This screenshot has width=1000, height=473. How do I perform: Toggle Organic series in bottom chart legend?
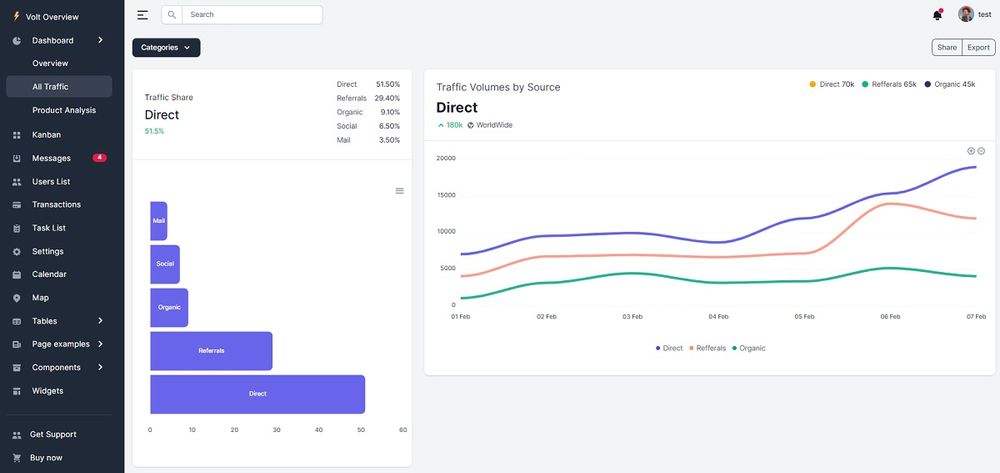tap(749, 348)
